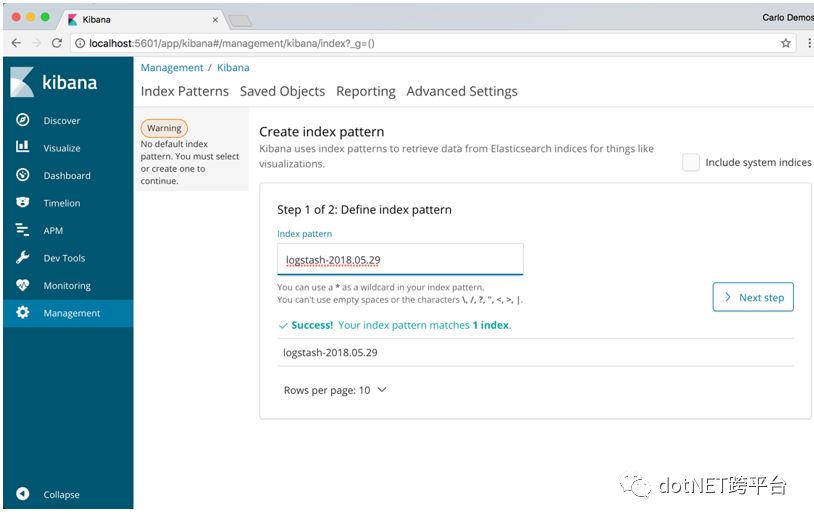Click the Kibana logo icon
The width and height of the screenshot is (814, 521).
pyautogui.click(x=22, y=82)
